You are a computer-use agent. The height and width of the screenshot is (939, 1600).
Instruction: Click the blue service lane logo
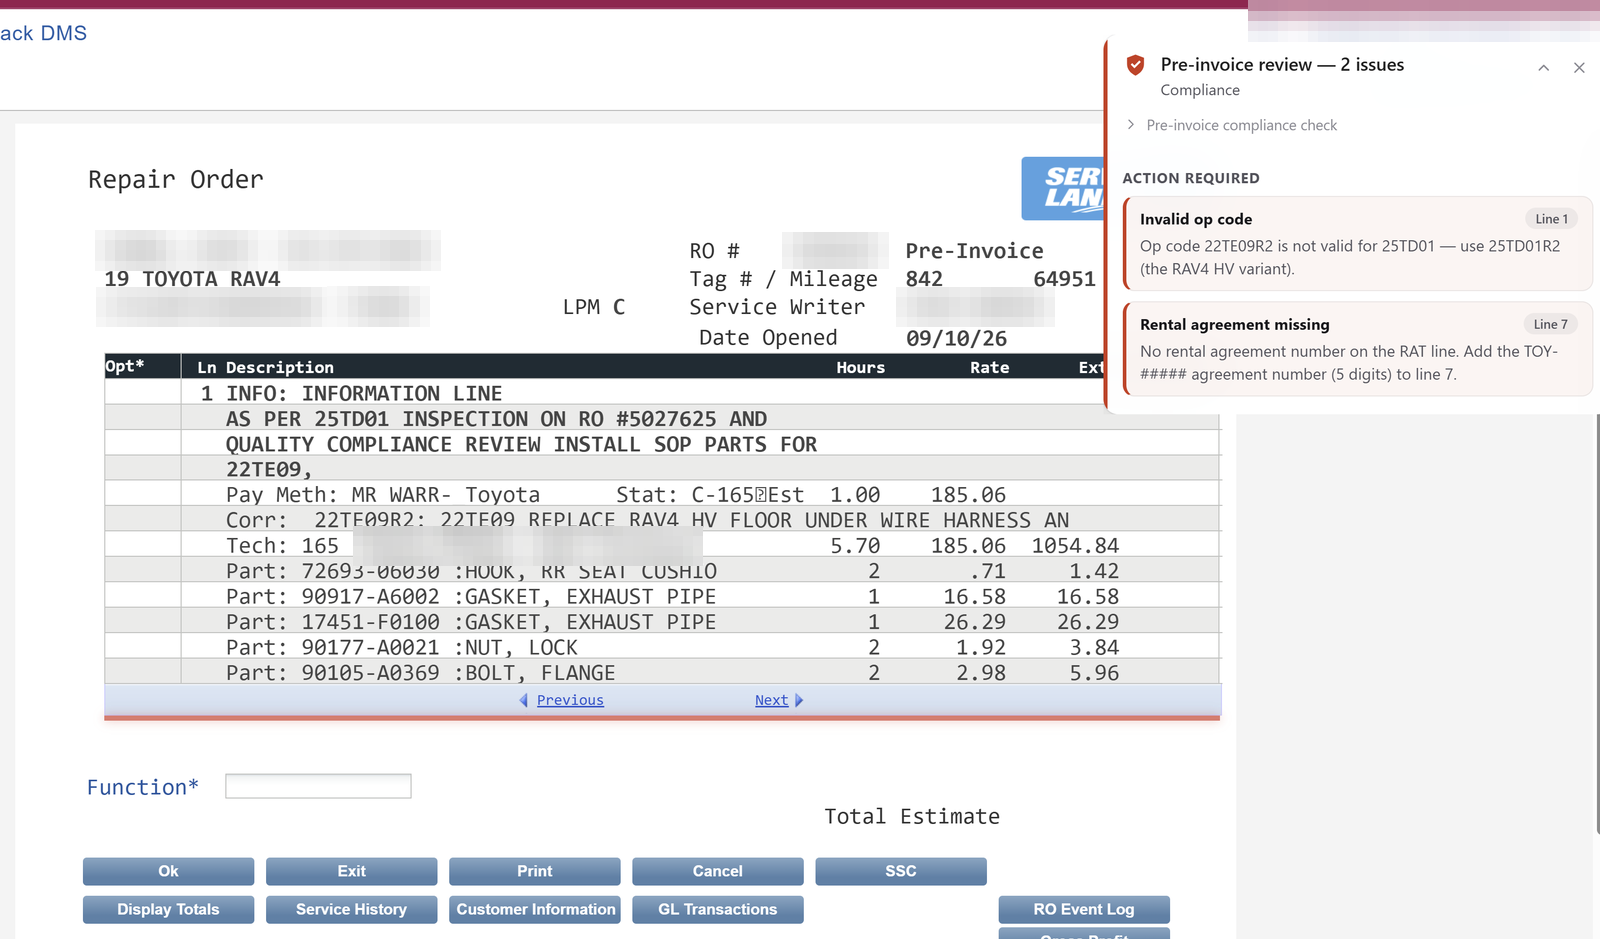click(x=1063, y=188)
